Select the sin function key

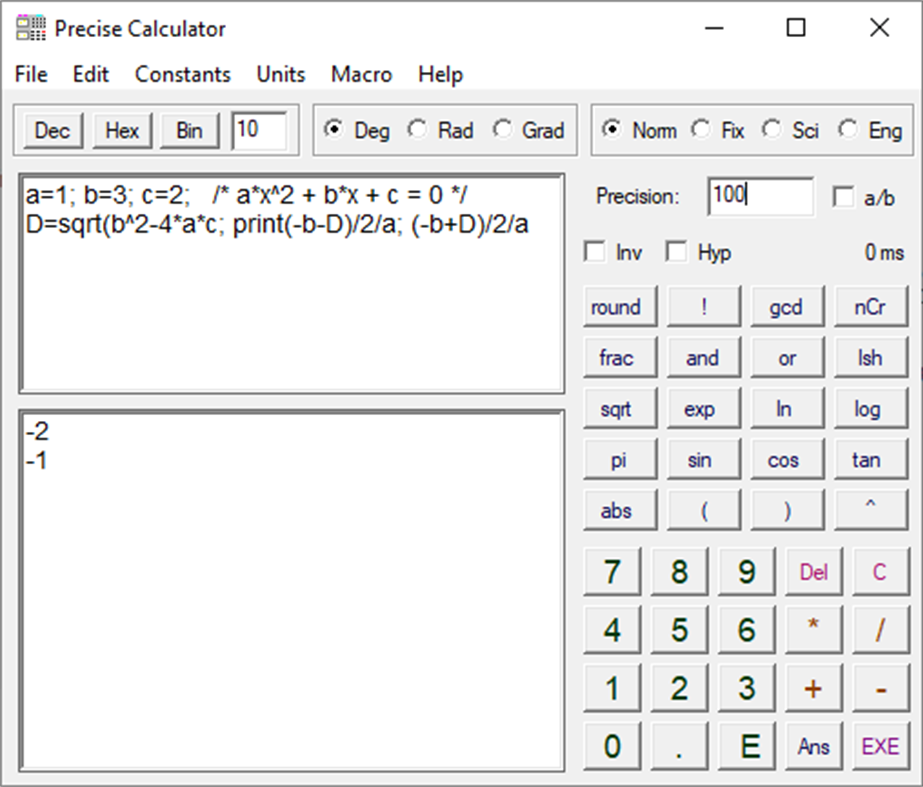tap(702, 459)
